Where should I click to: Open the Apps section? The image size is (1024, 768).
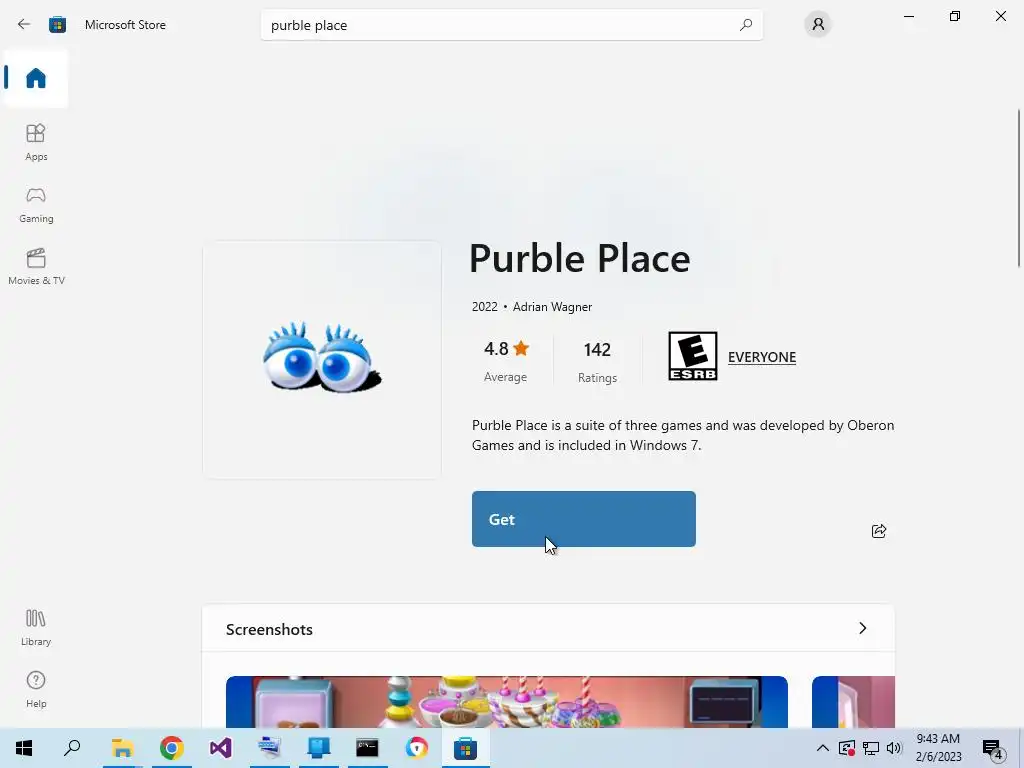click(36, 142)
